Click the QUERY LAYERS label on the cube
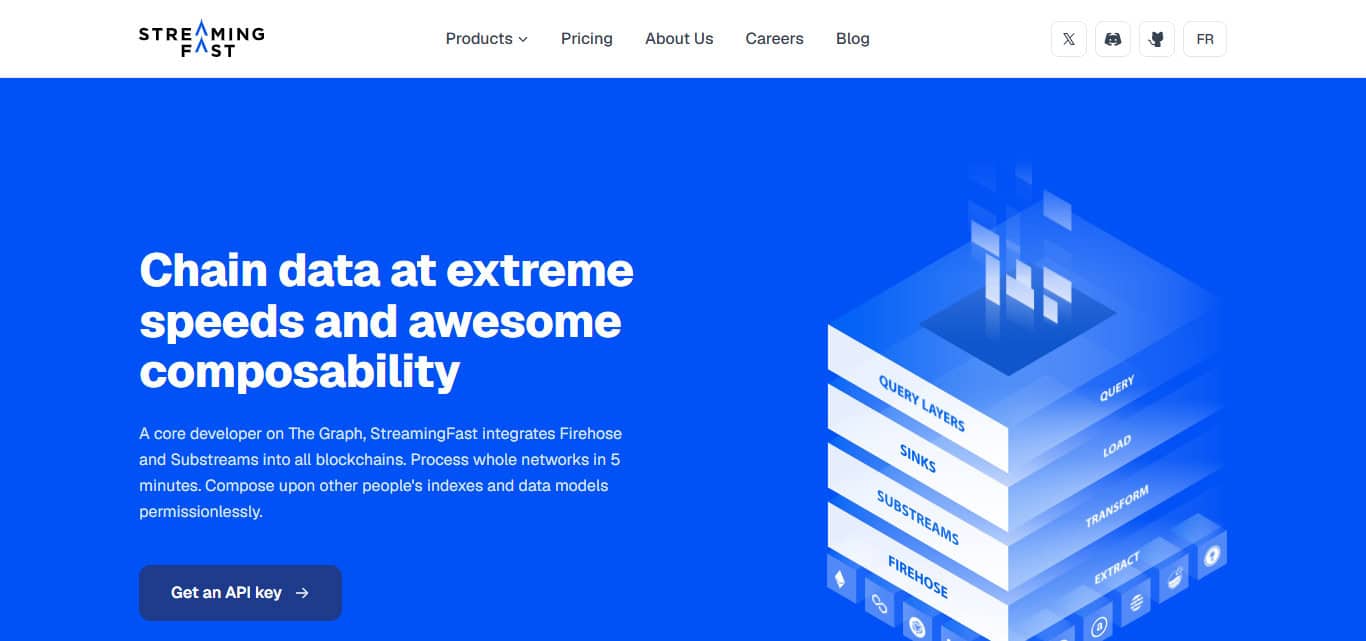This screenshot has height=641, width=1366. tap(921, 403)
